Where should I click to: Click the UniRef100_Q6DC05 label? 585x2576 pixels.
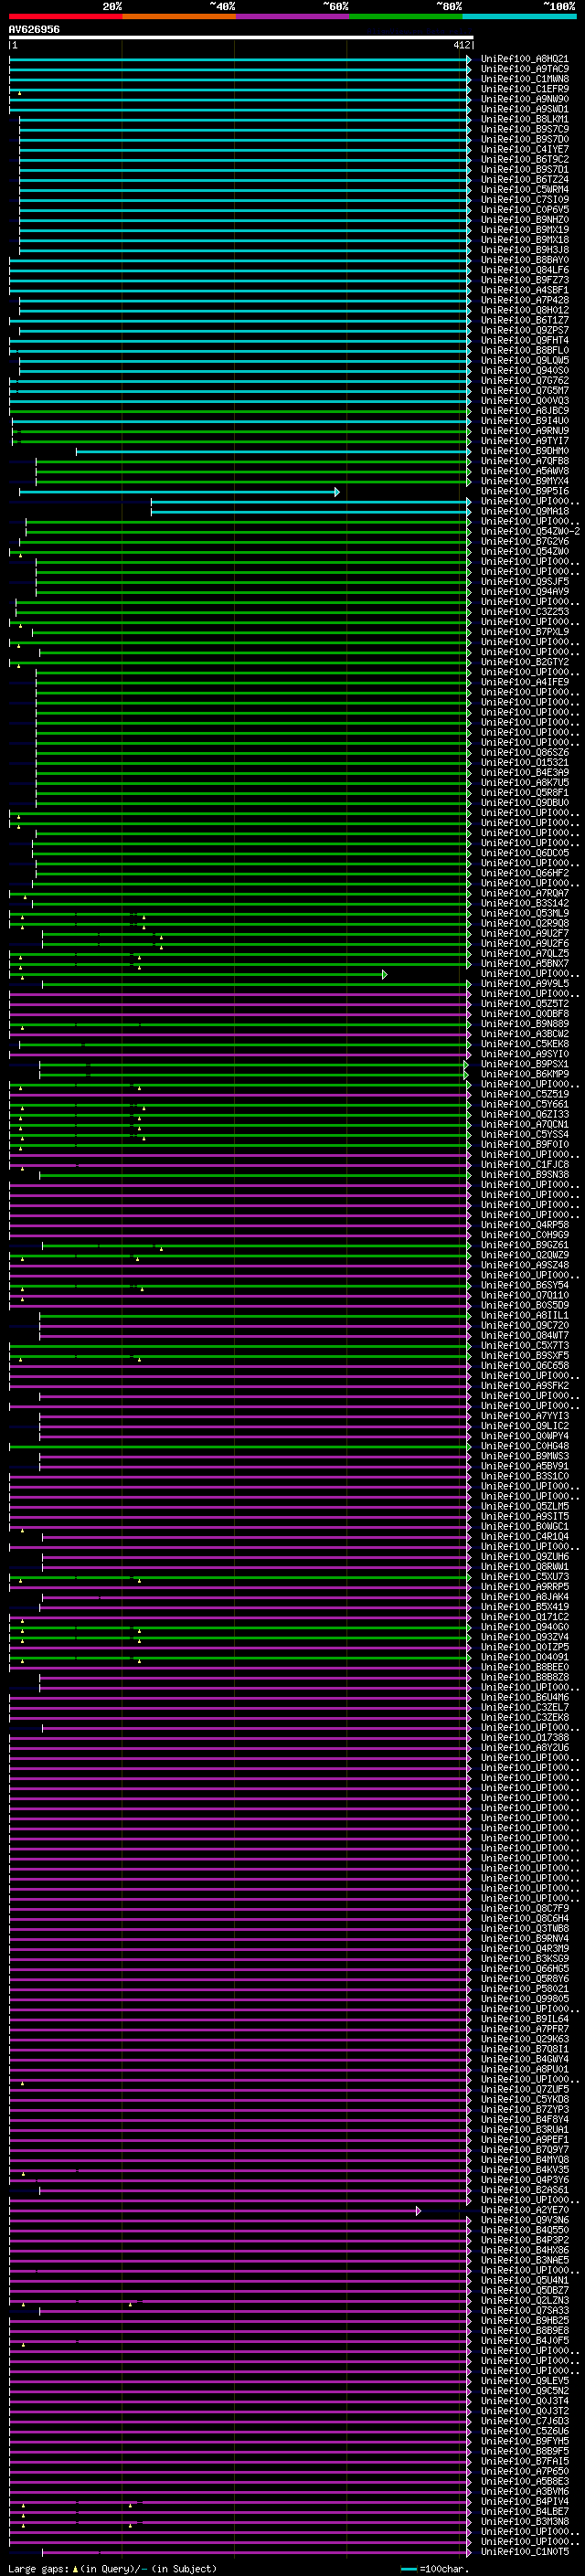click(525, 853)
